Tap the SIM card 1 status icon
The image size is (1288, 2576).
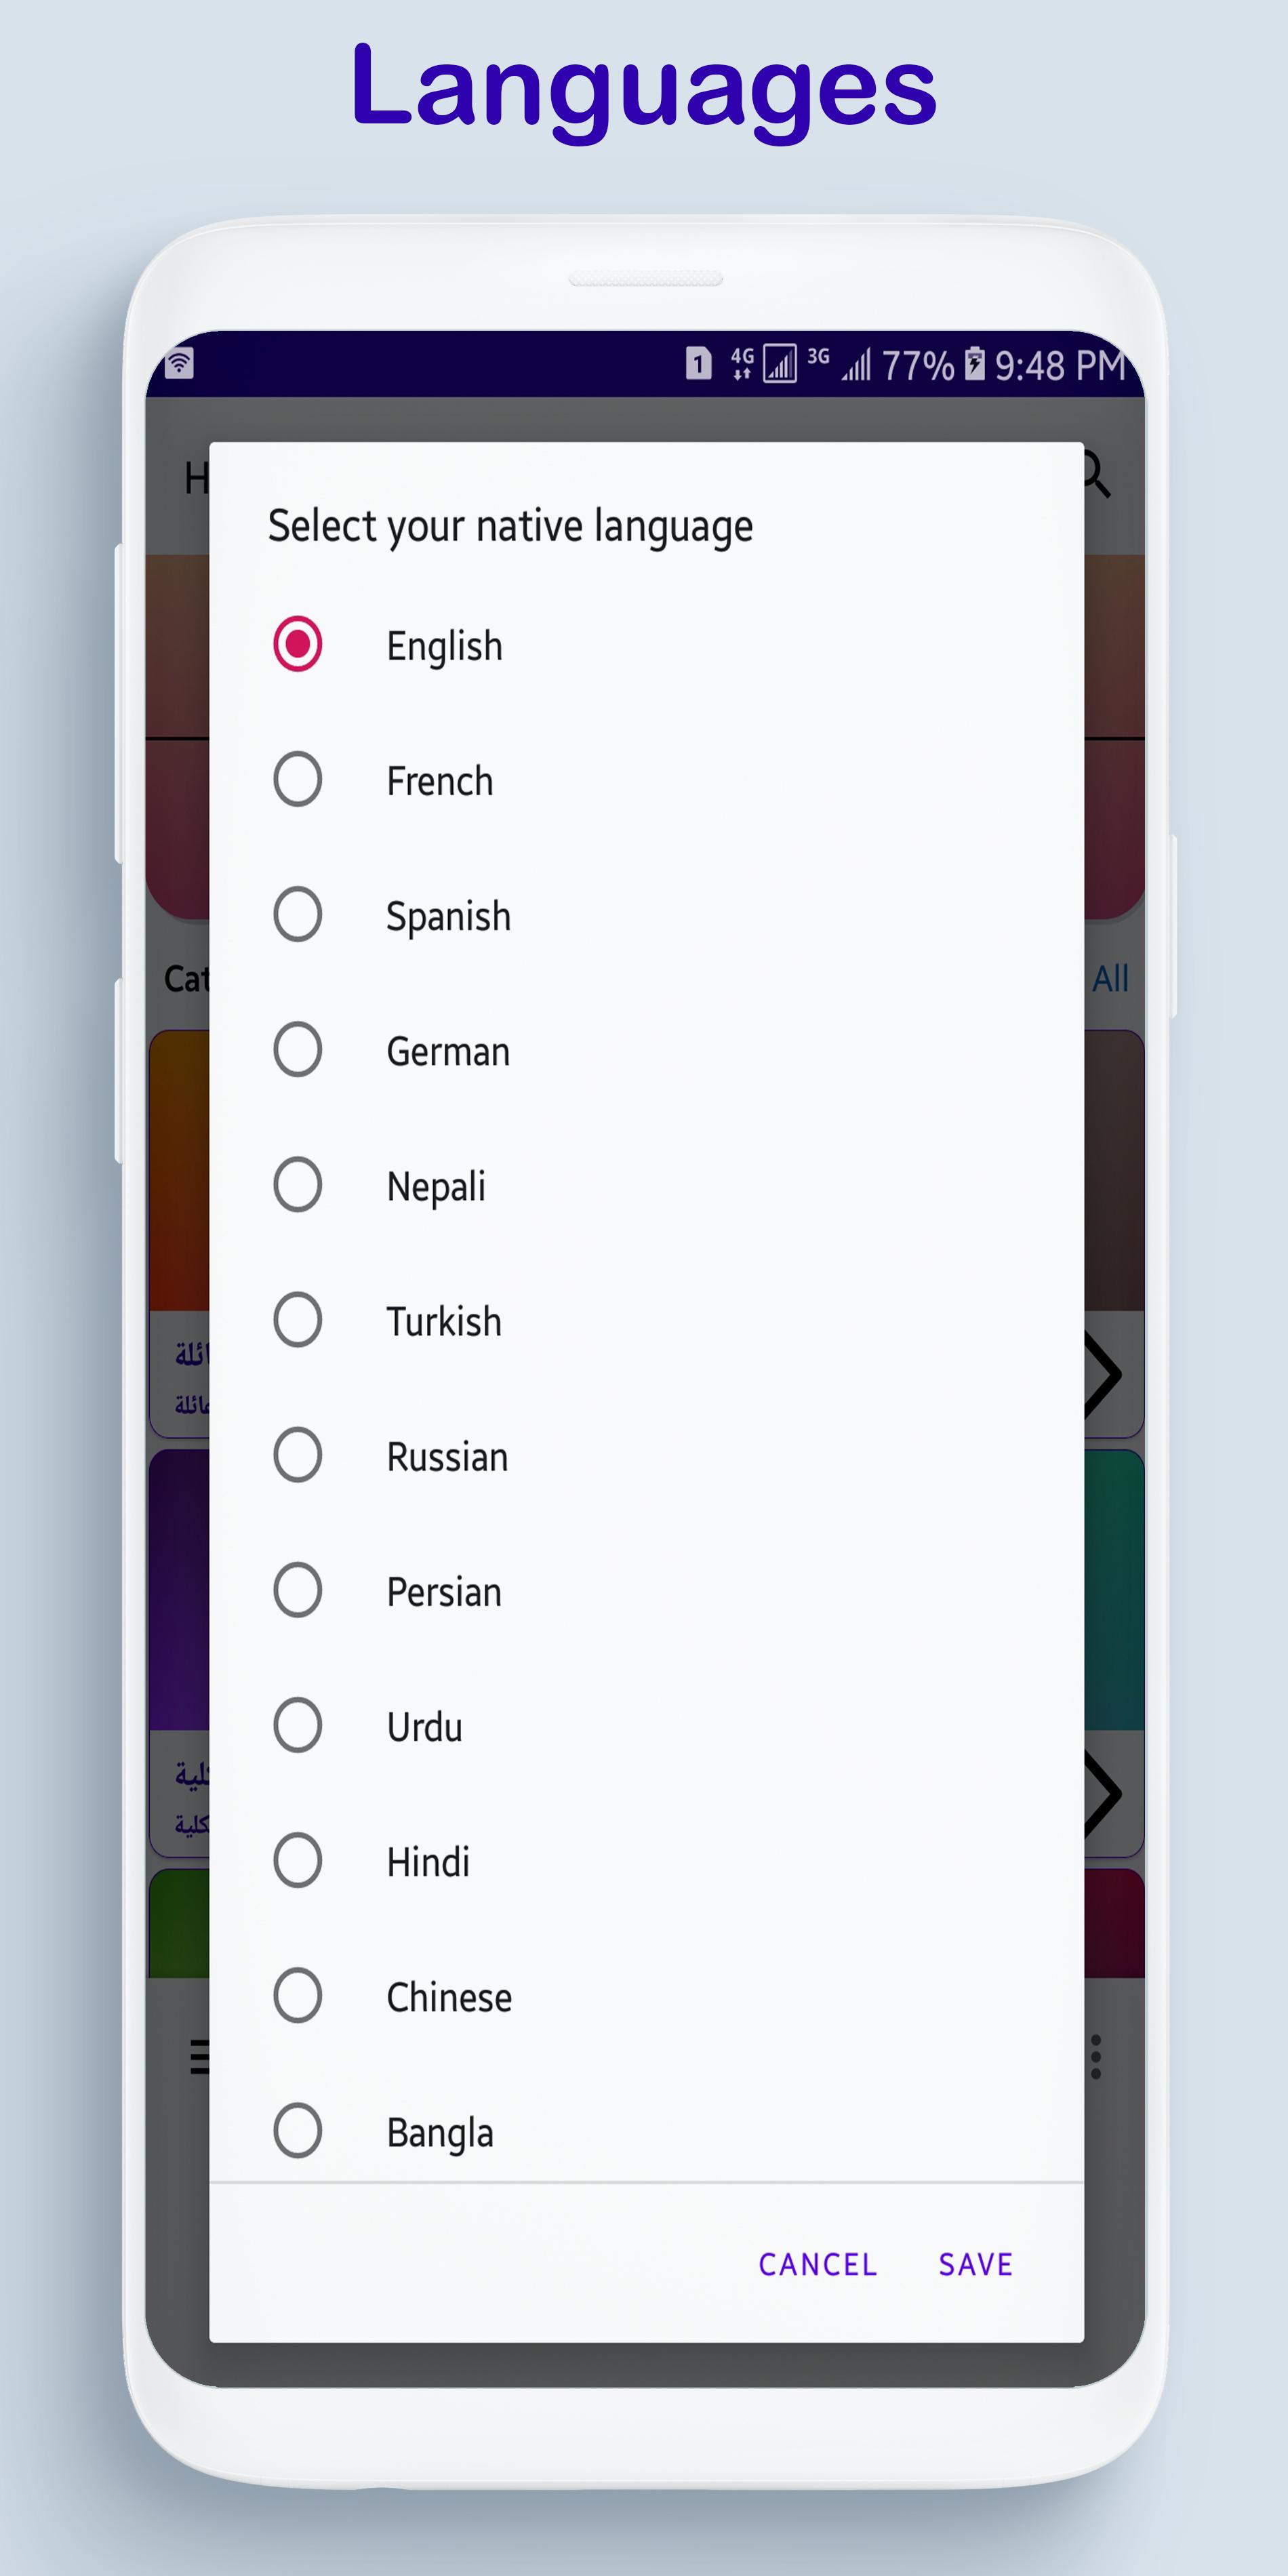699,364
